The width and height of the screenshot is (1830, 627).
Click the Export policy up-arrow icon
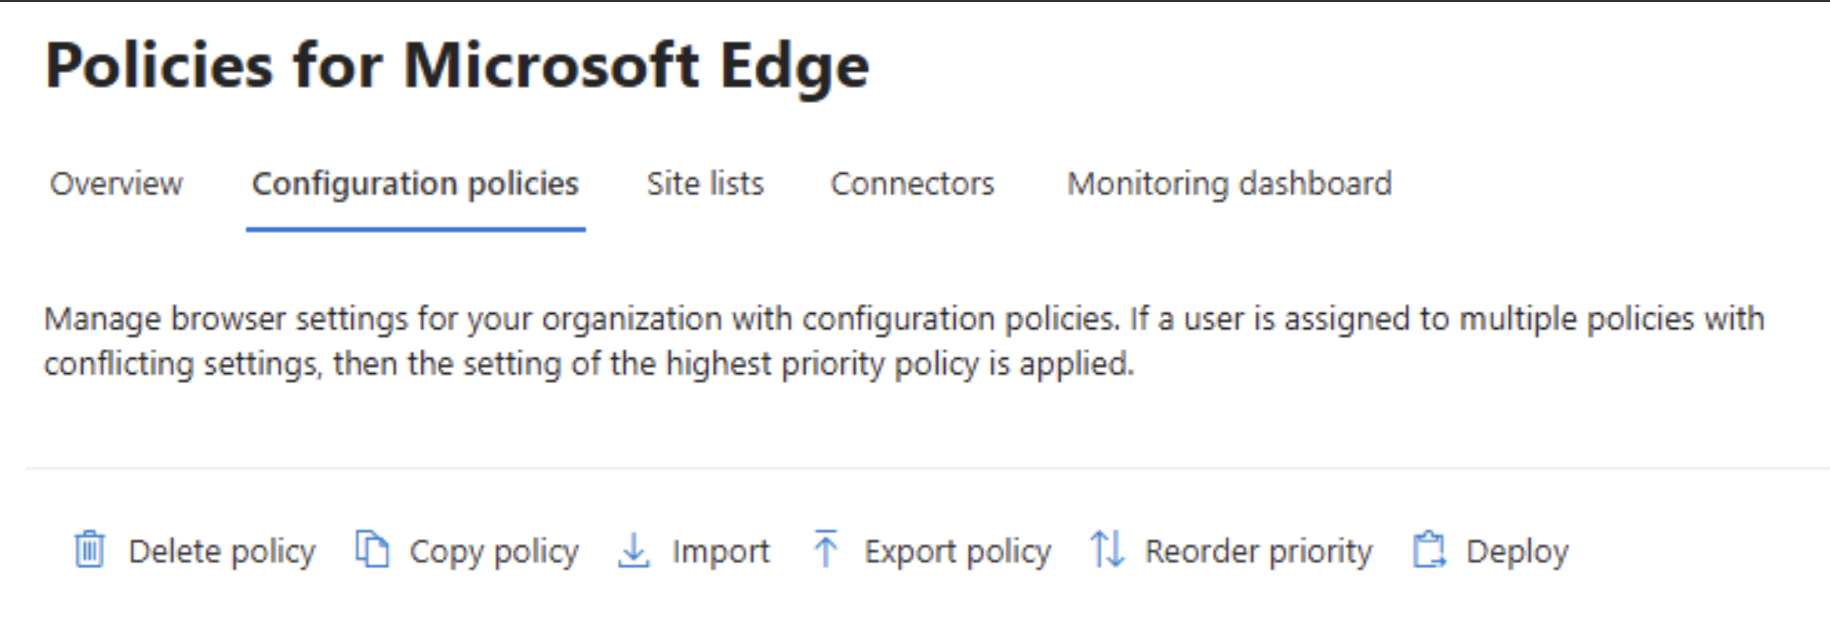(x=826, y=550)
